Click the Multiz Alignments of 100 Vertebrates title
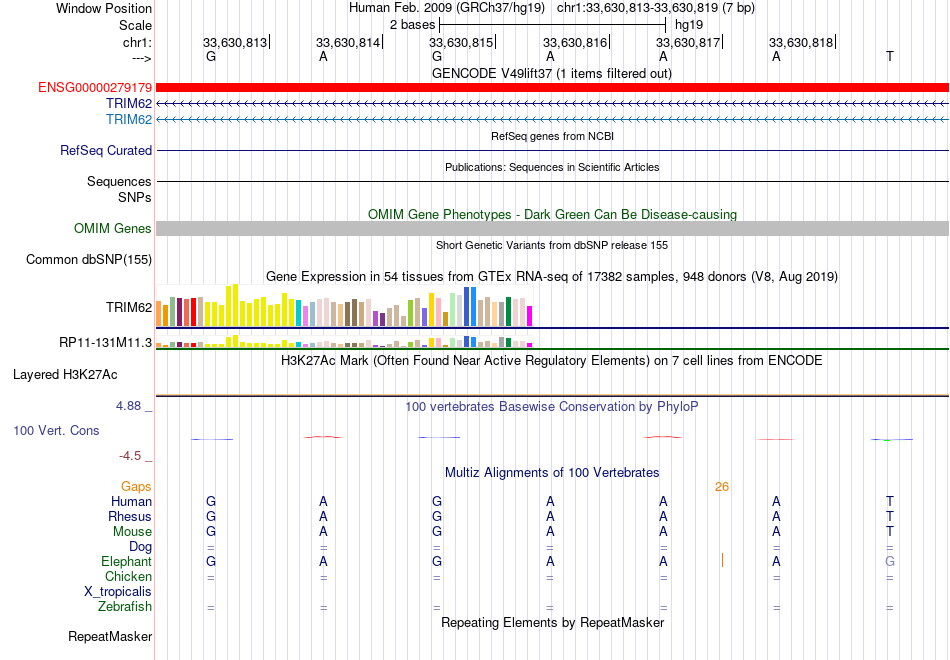950x660 pixels. coord(552,473)
